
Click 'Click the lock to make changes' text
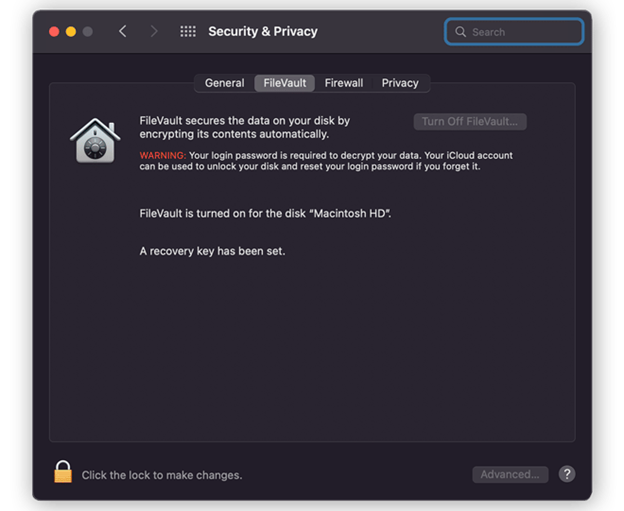click(x=162, y=475)
